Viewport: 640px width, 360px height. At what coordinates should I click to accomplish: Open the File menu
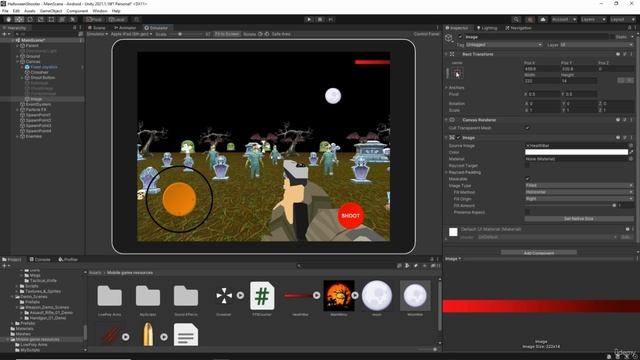coord(5,11)
